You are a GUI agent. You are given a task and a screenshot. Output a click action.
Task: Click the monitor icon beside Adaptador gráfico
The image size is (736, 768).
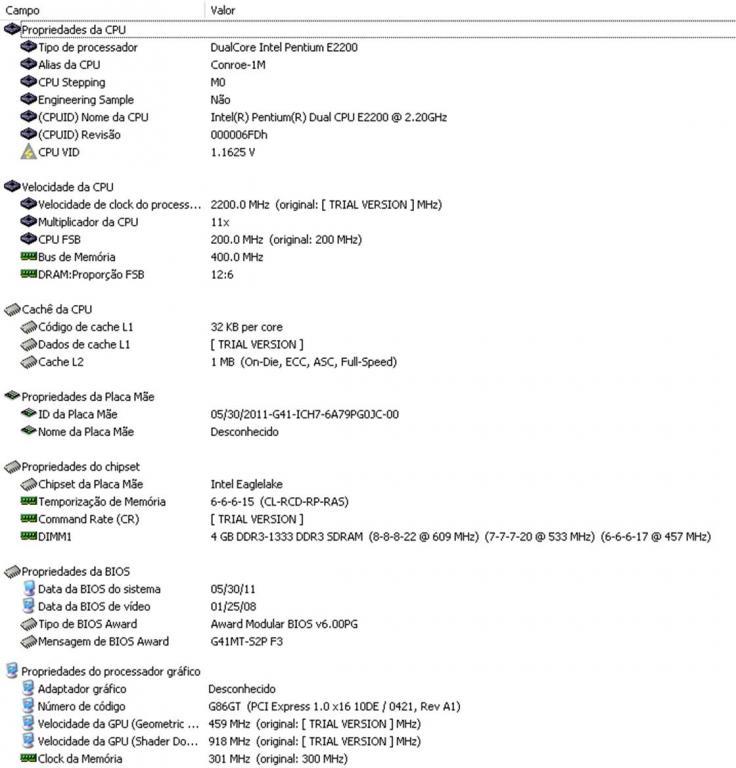coord(29,688)
